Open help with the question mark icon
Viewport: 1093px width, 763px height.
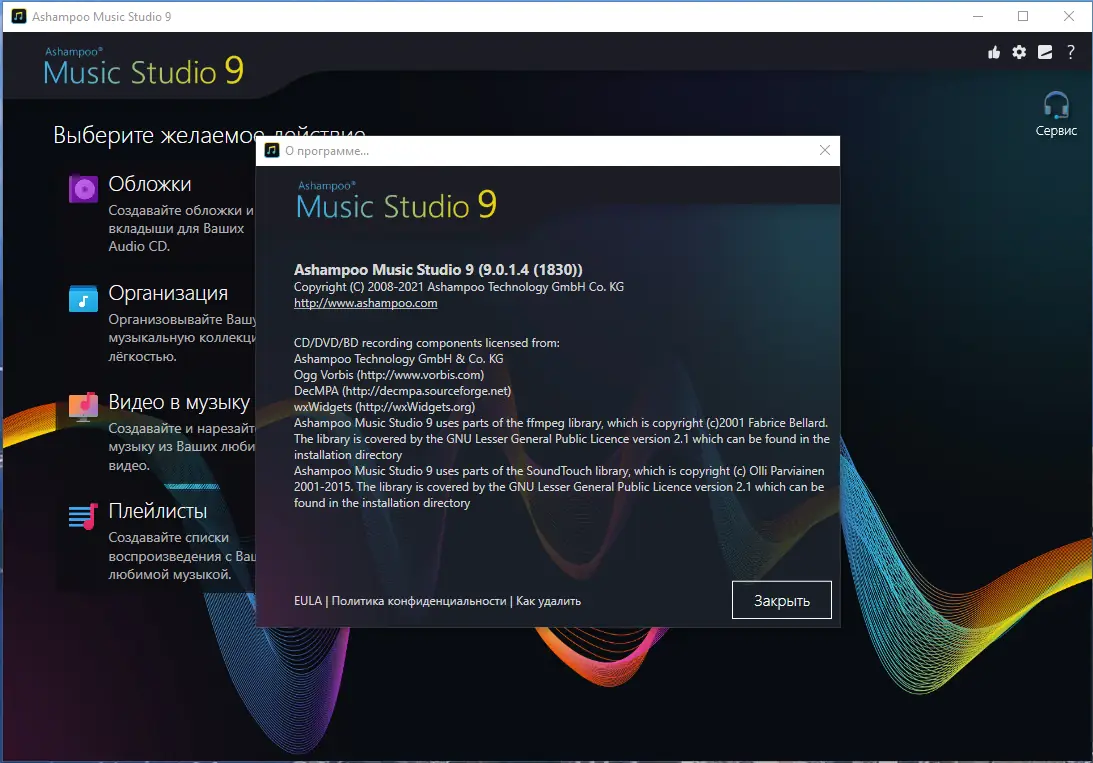click(x=1070, y=52)
